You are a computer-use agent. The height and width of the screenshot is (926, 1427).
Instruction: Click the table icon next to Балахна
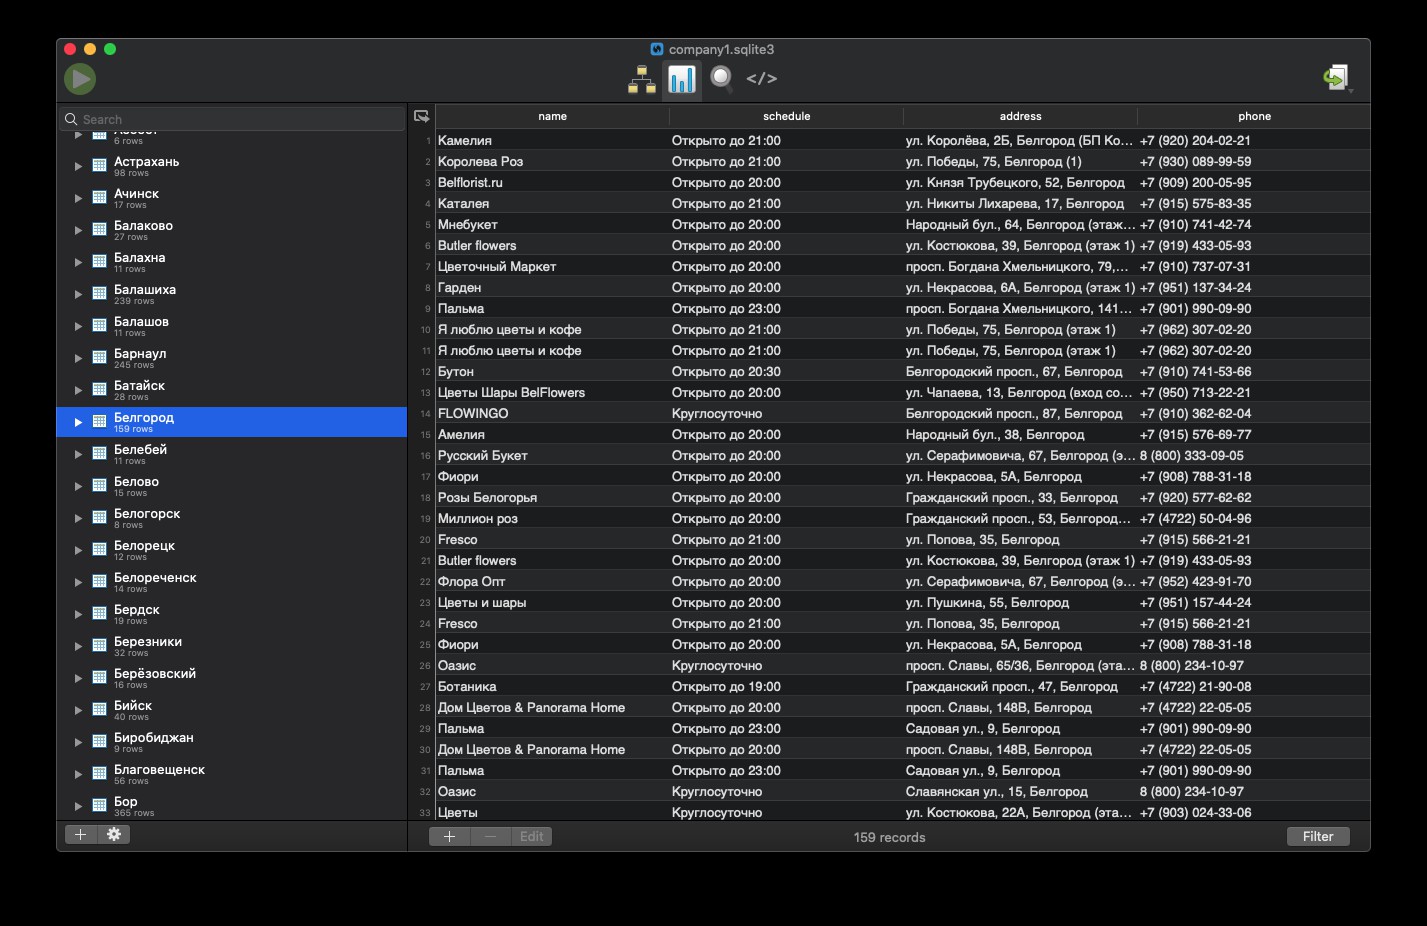(99, 262)
